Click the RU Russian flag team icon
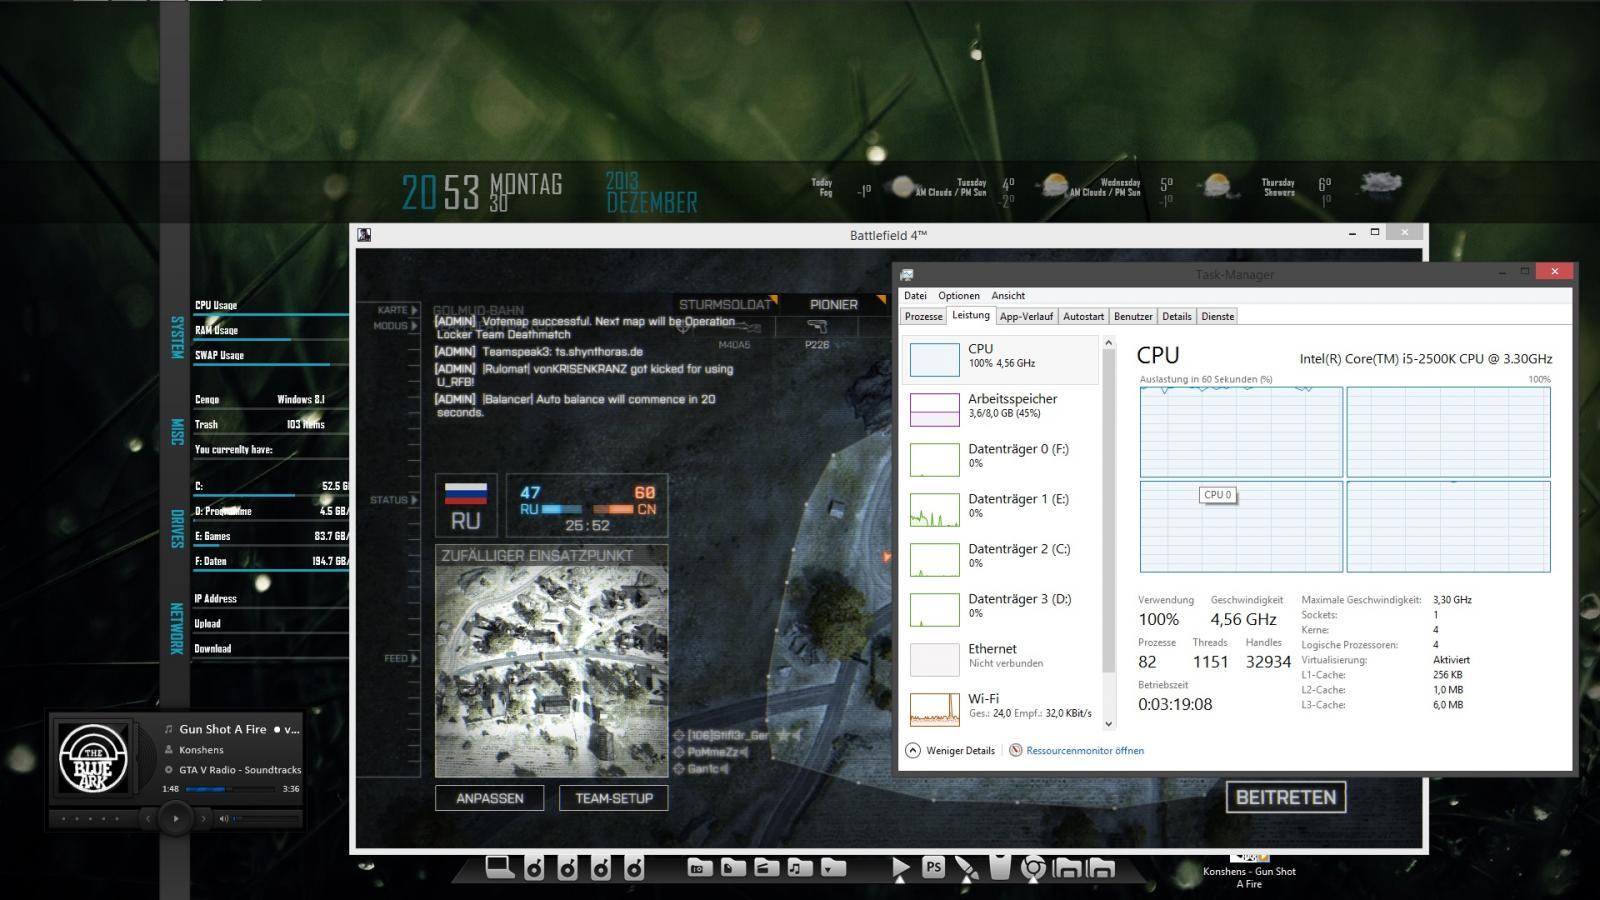Image resolution: width=1600 pixels, height=900 pixels. click(465, 507)
